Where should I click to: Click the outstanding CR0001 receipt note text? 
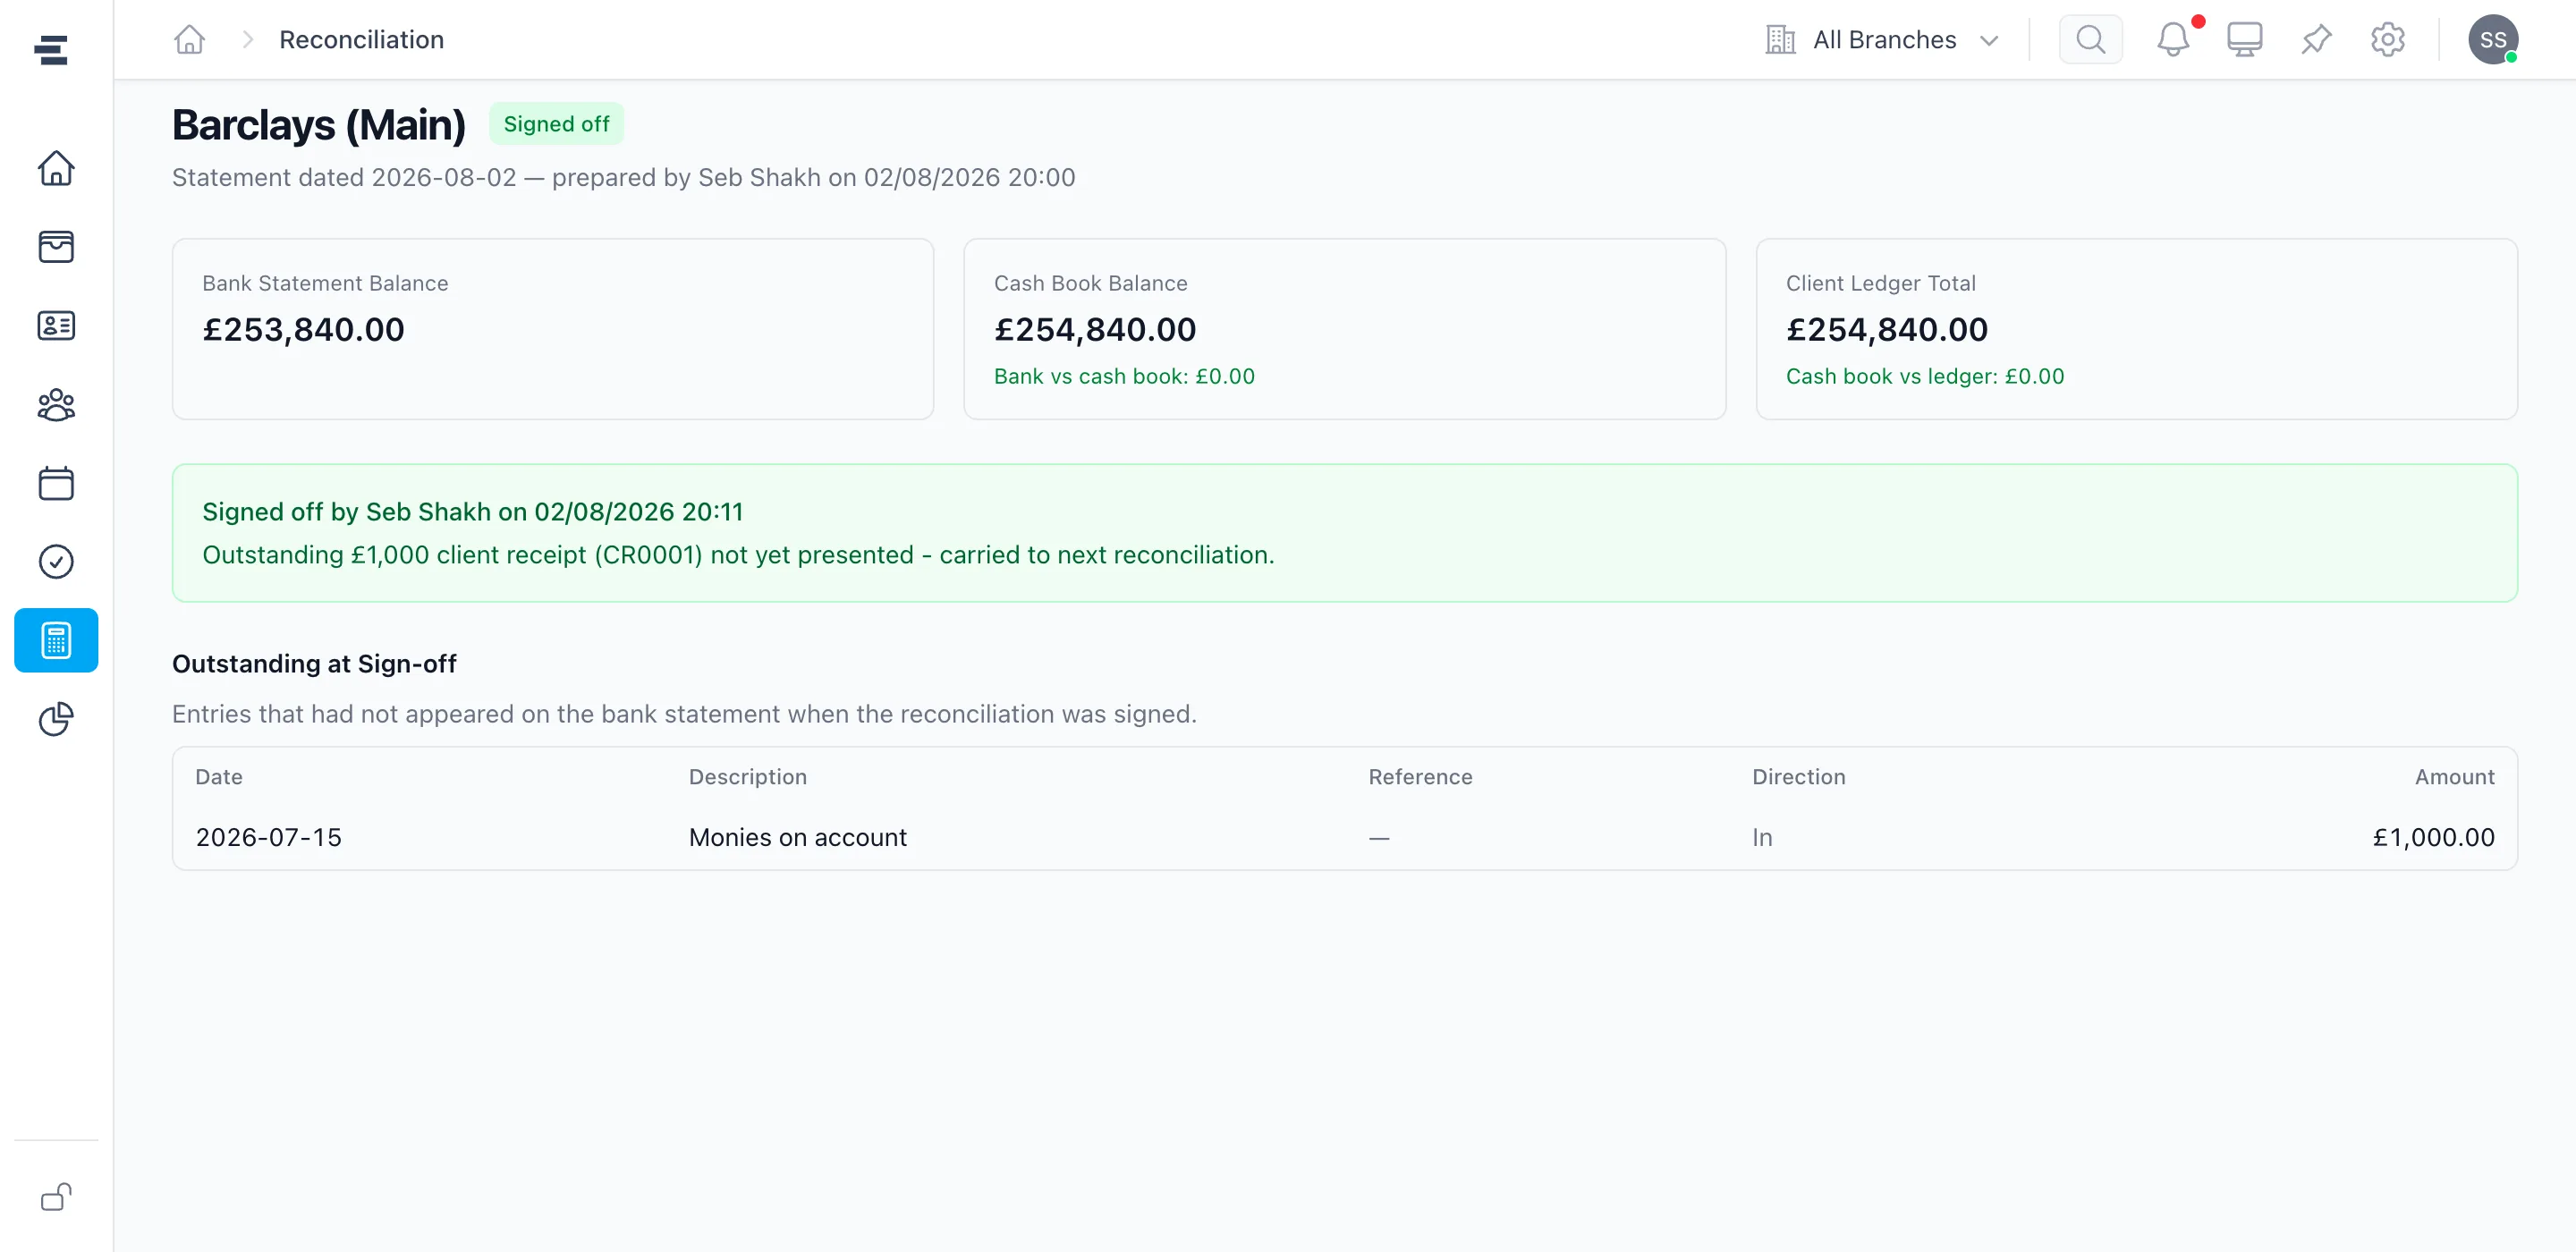738,554
